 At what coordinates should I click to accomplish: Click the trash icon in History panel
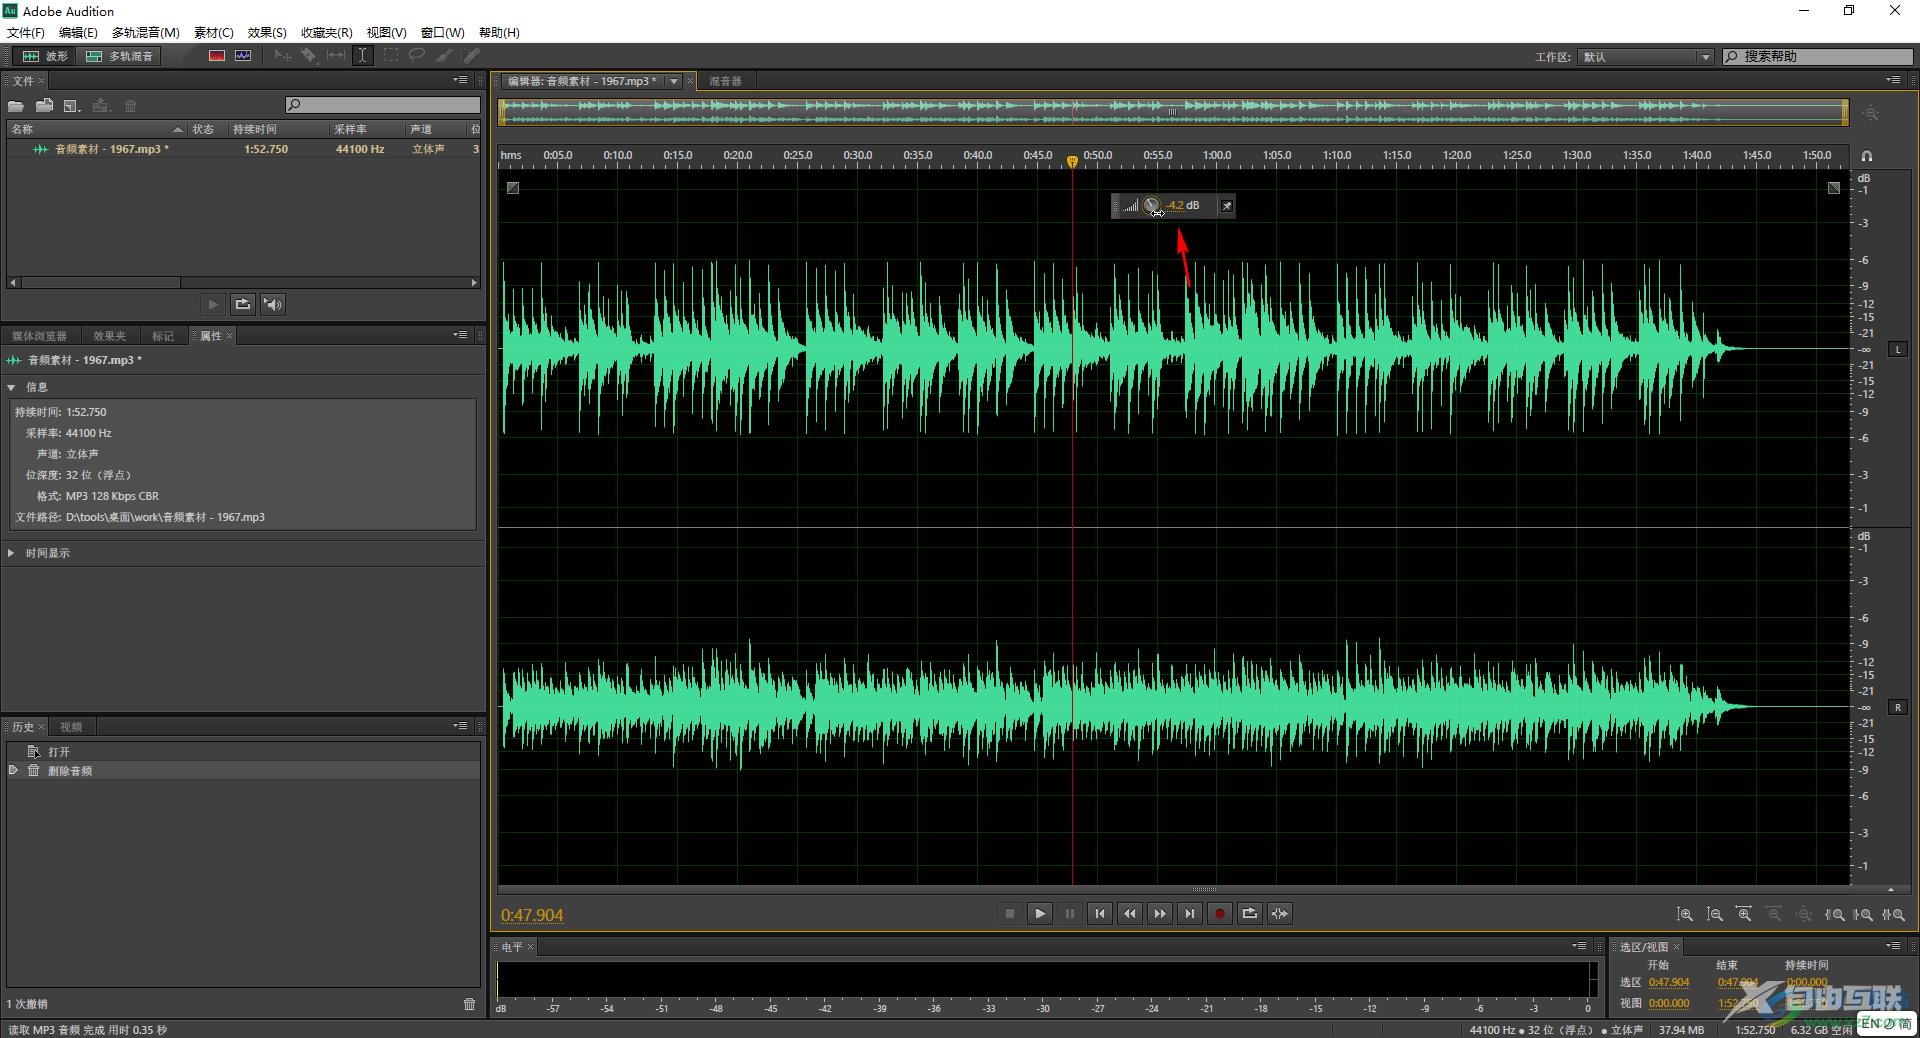tap(470, 1004)
